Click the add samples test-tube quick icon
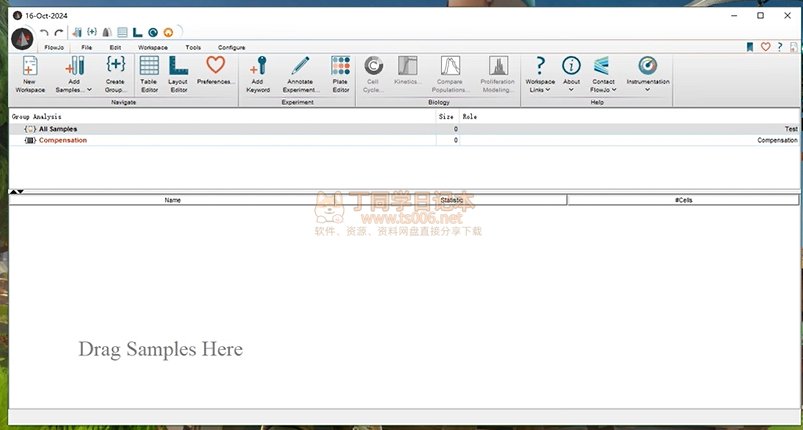The image size is (803, 430). click(x=77, y=32)
